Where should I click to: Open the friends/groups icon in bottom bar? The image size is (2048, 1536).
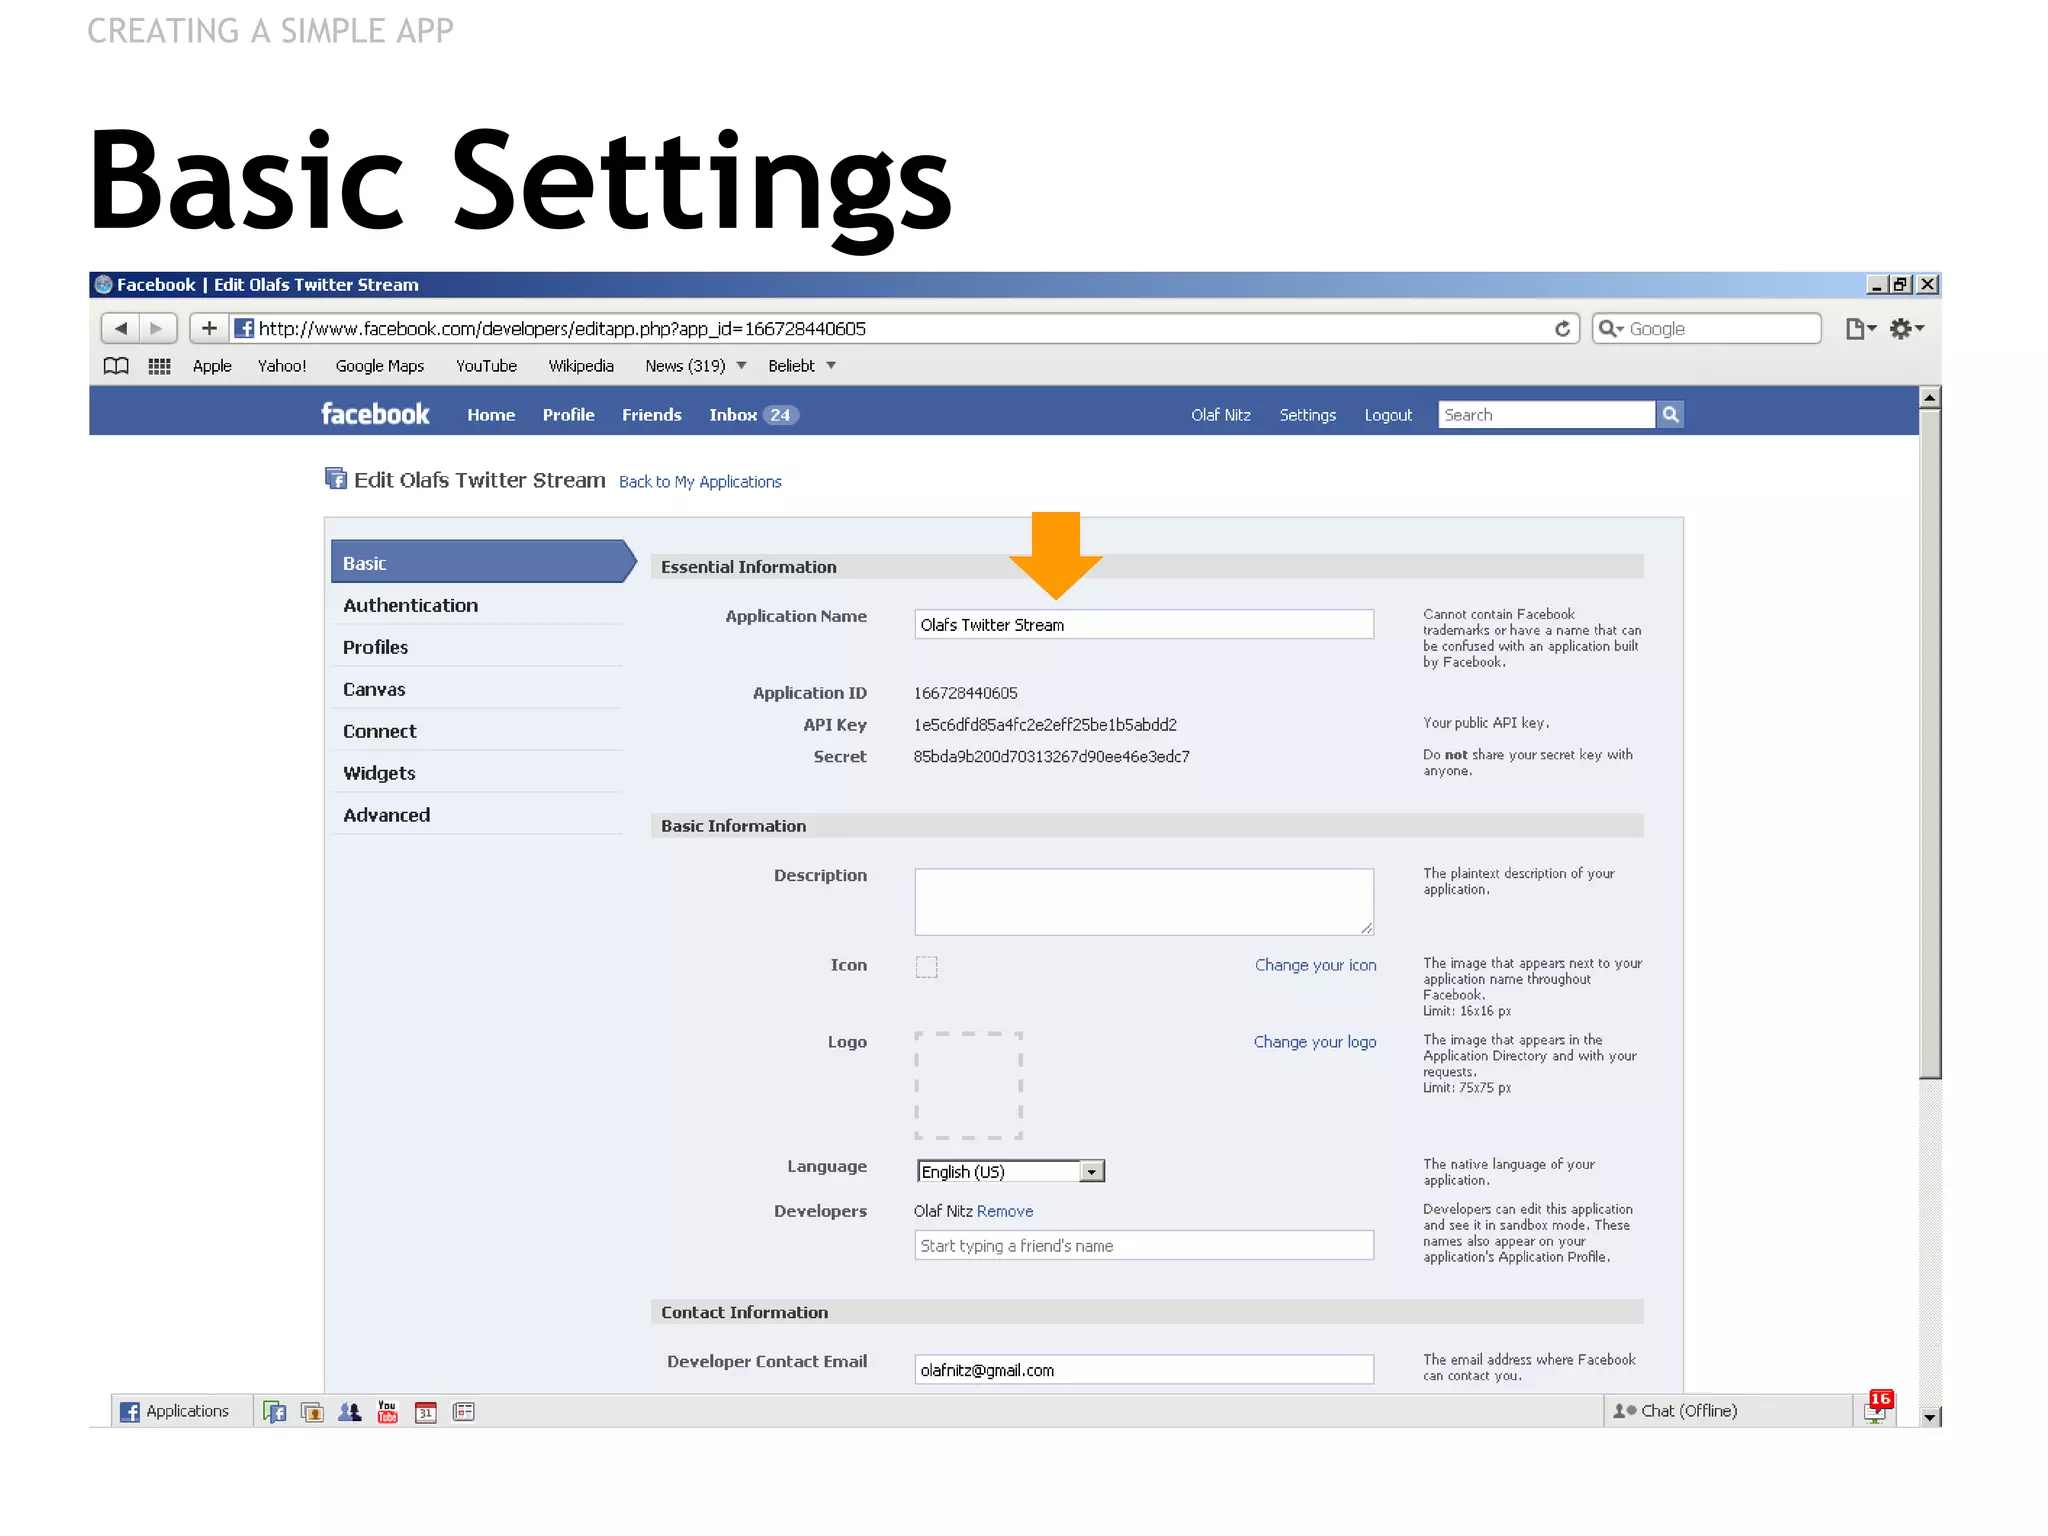click(x=349, y=1412)
